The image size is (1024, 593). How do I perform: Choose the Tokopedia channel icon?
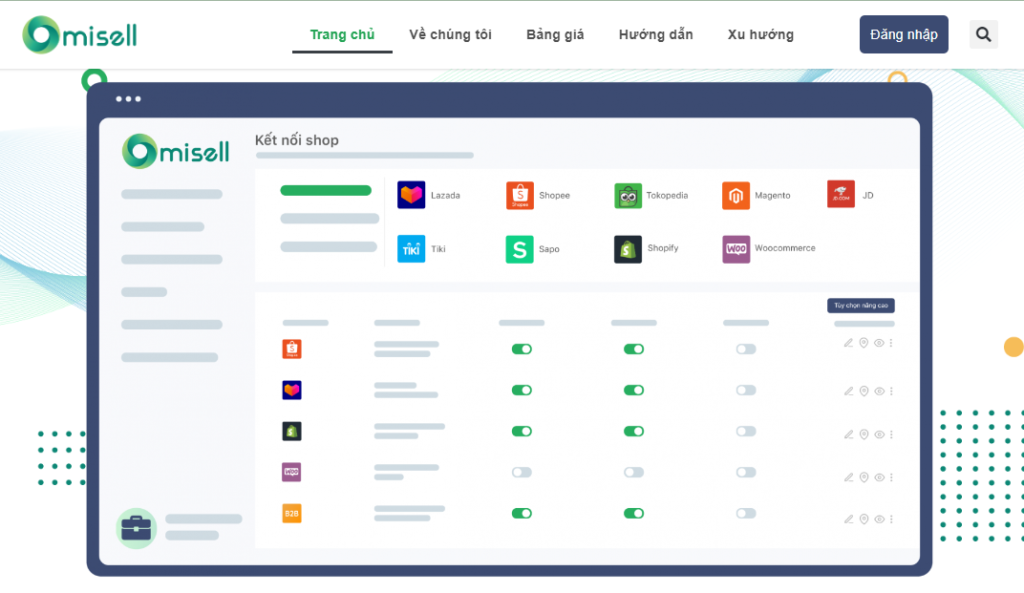coord(628,195)
